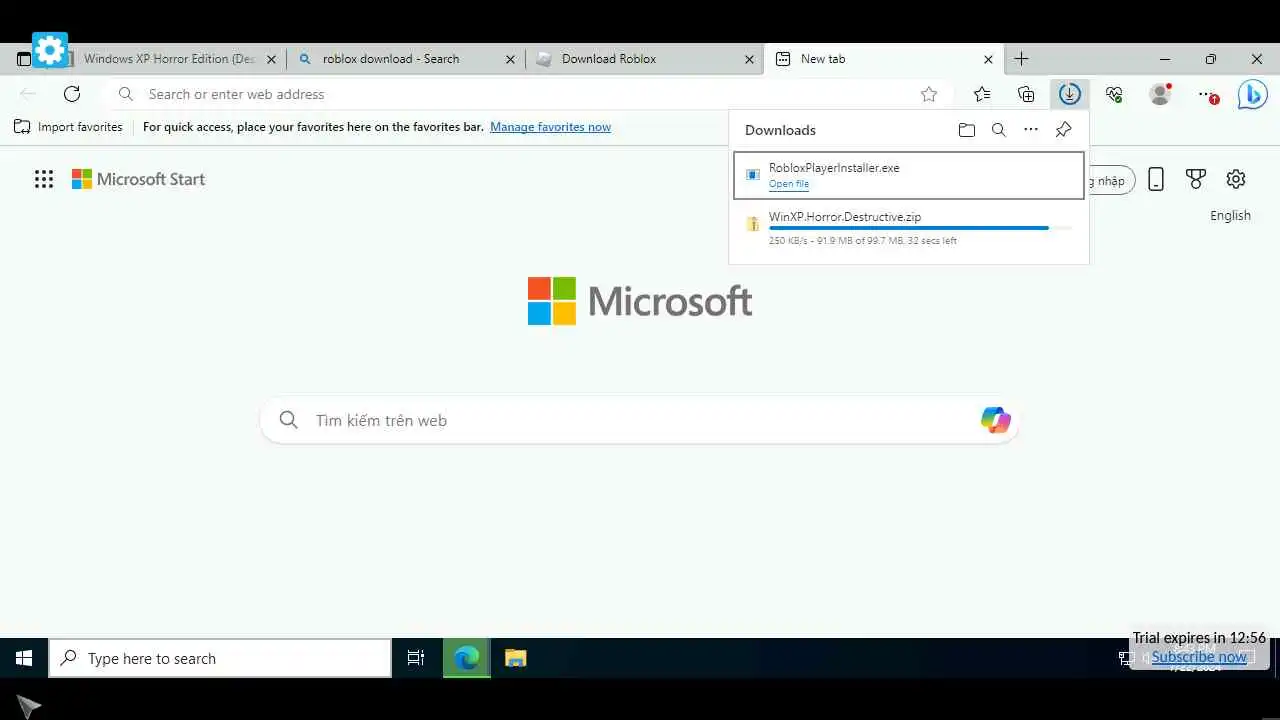Open the Downloads folder icon
The height and width of the screenshot is (720, 1280).
tap(966, 130)
